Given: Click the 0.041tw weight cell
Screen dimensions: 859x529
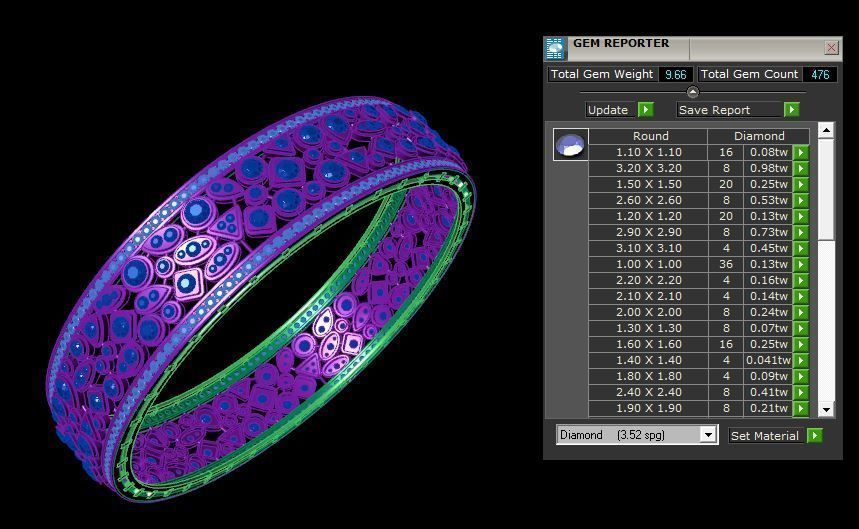Looking at the screenshot, I should [769, 360].
